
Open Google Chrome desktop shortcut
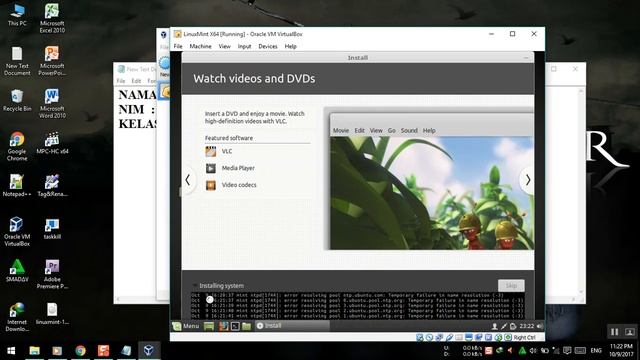[17, 146]
